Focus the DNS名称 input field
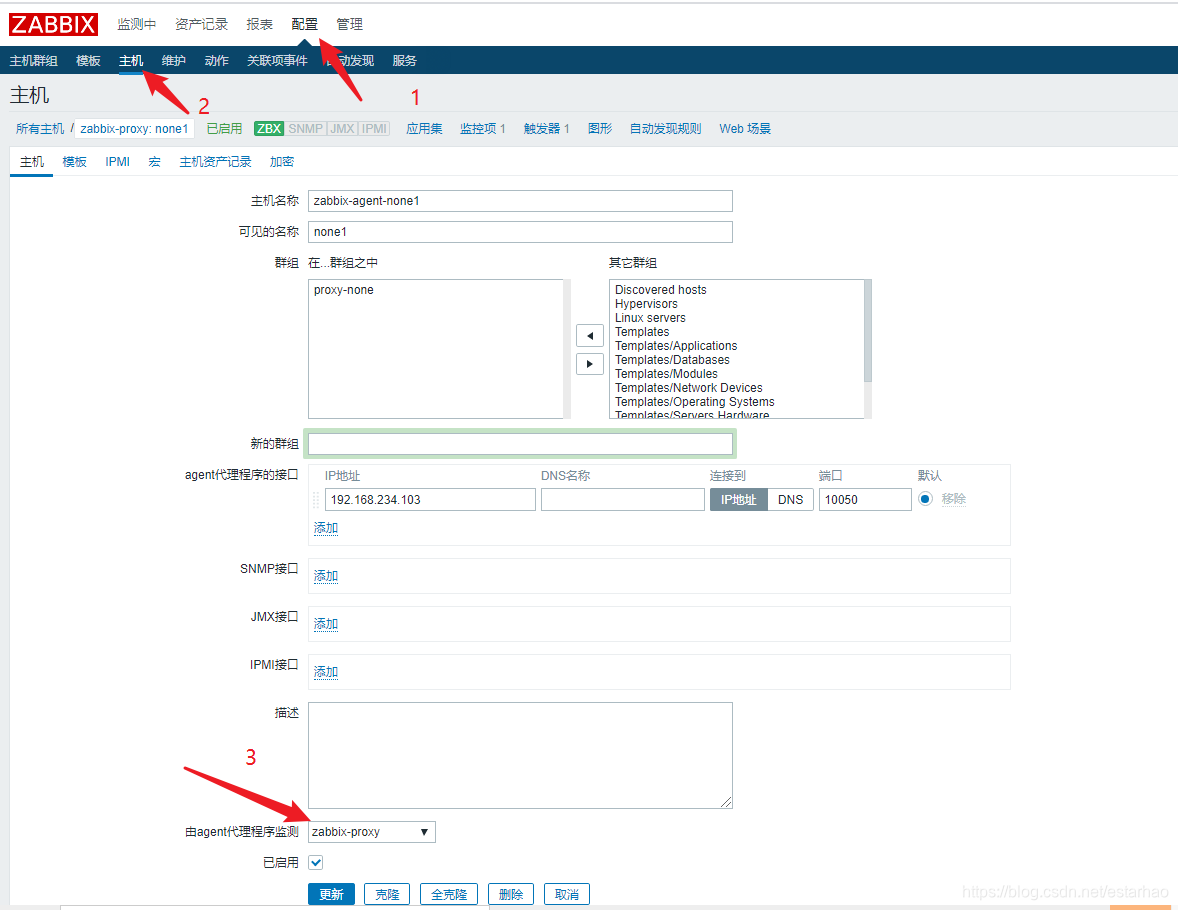Viewport: 1178px width, 910px height. pos(623,500)
